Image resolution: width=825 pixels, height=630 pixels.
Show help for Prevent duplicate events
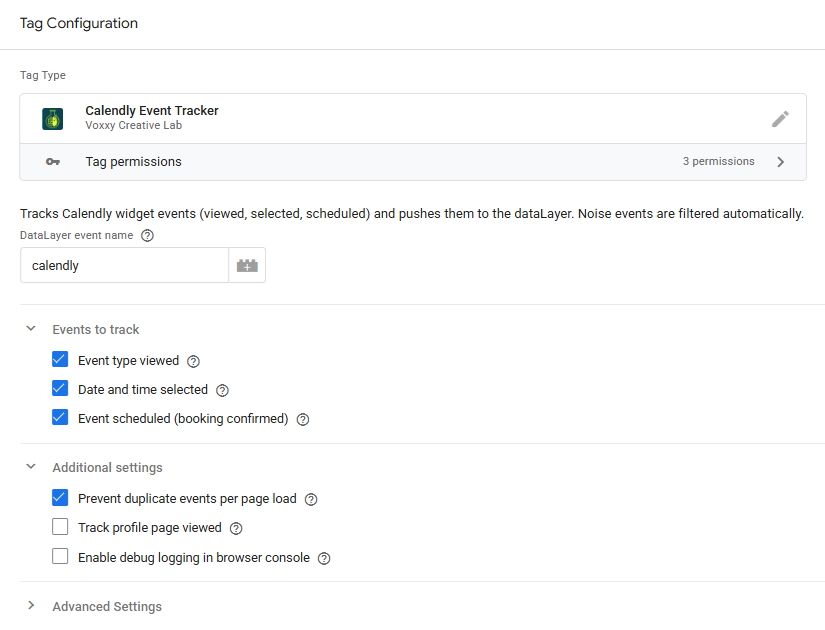[x=311, y=499]
